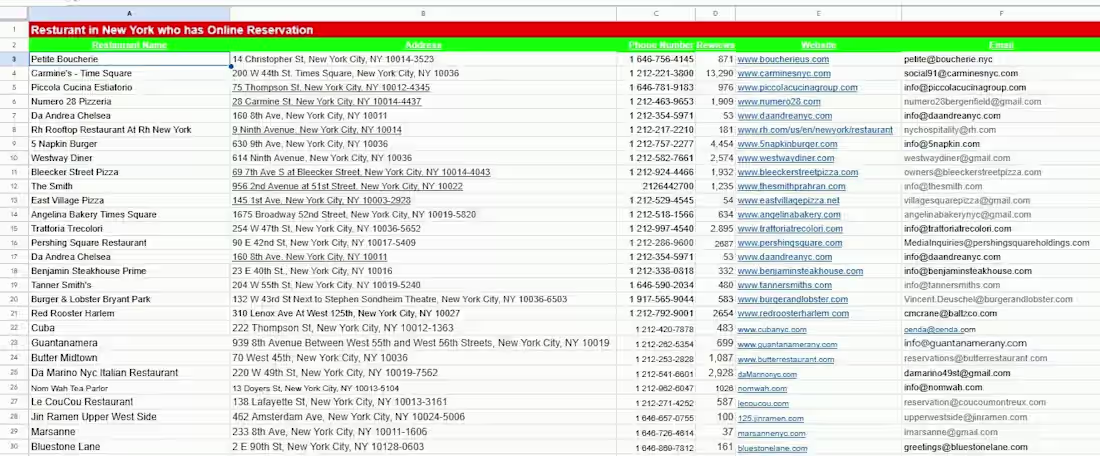Select the red title cell about Online Reservation
This screenshot has width=1100, height=456.
click(564, 29)
